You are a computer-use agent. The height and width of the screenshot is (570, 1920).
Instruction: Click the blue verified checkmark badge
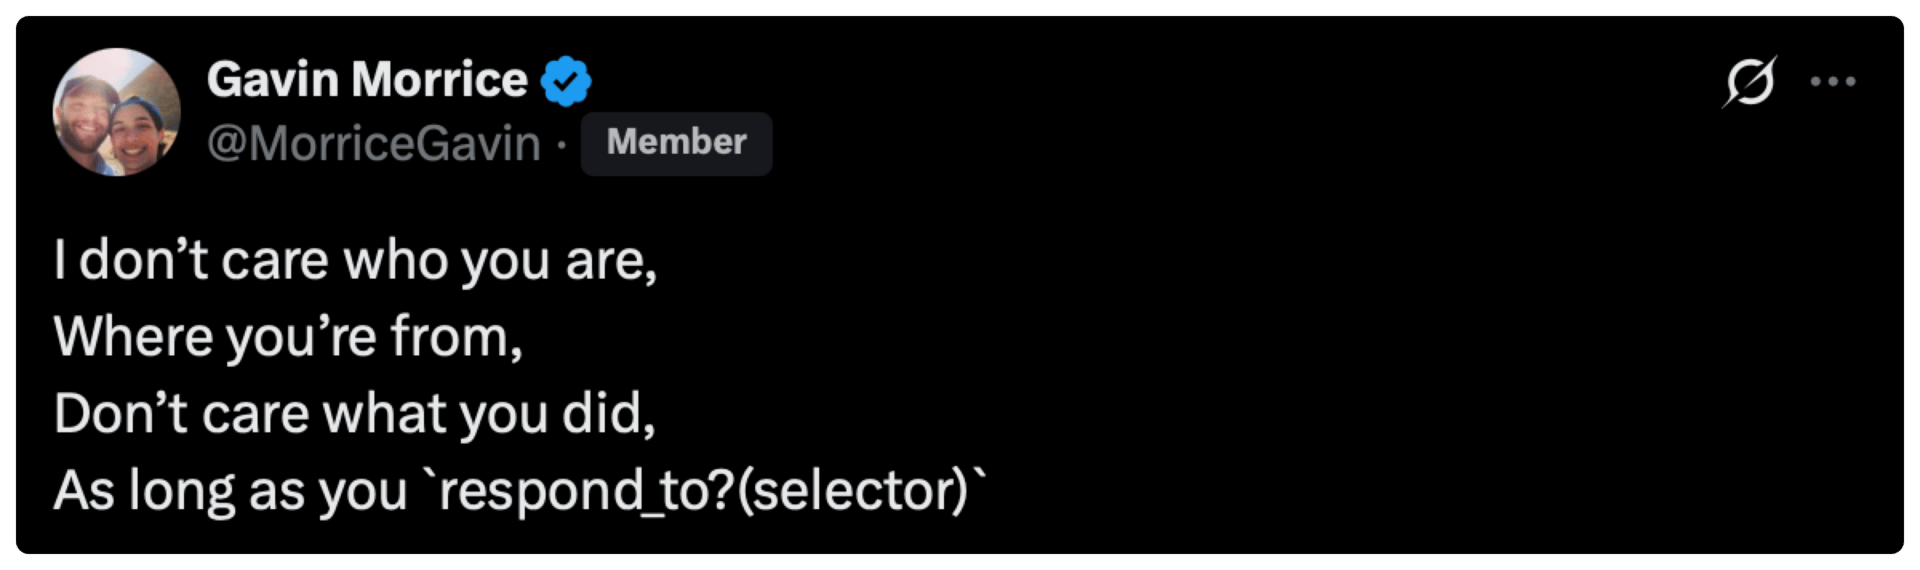point(566,81)
